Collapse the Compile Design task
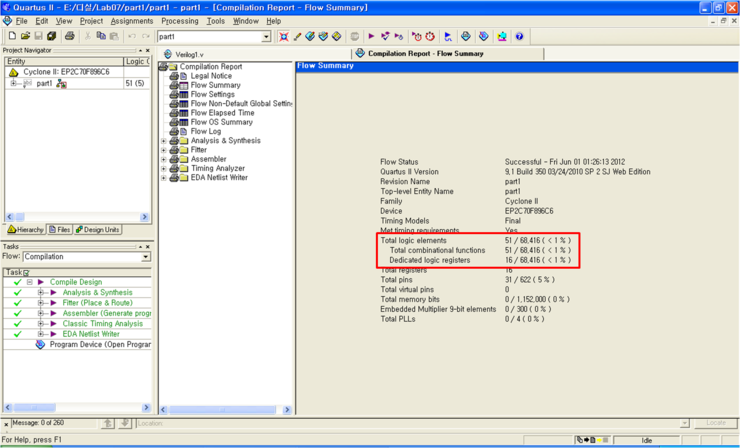Screen dimensions: 740x448 (x=30, y=282)
